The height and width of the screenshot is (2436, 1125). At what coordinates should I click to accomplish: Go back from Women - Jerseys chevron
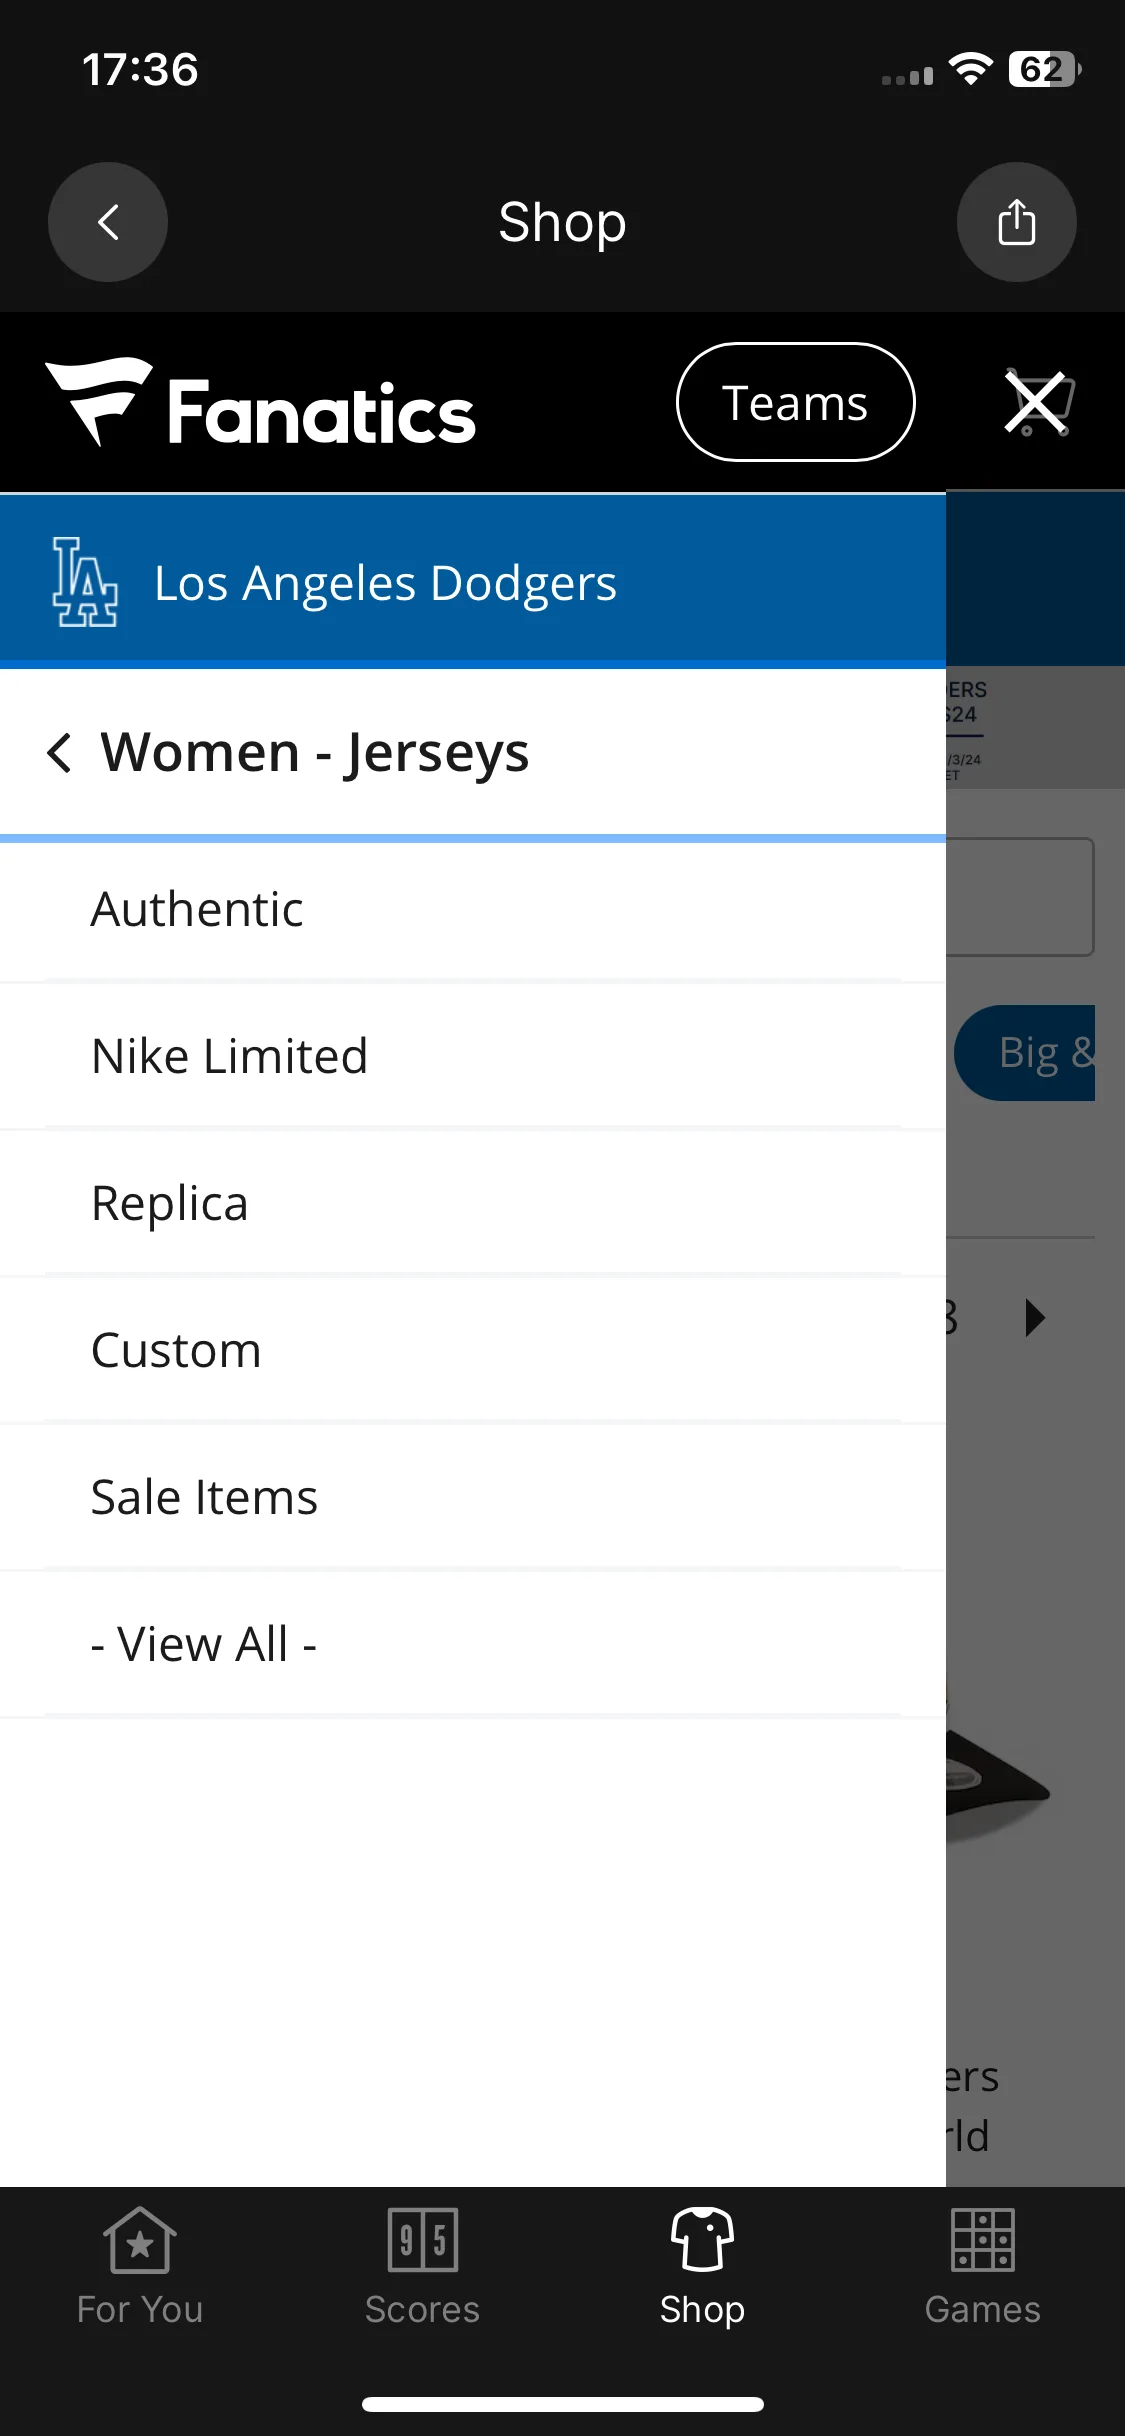coord(60,752)
